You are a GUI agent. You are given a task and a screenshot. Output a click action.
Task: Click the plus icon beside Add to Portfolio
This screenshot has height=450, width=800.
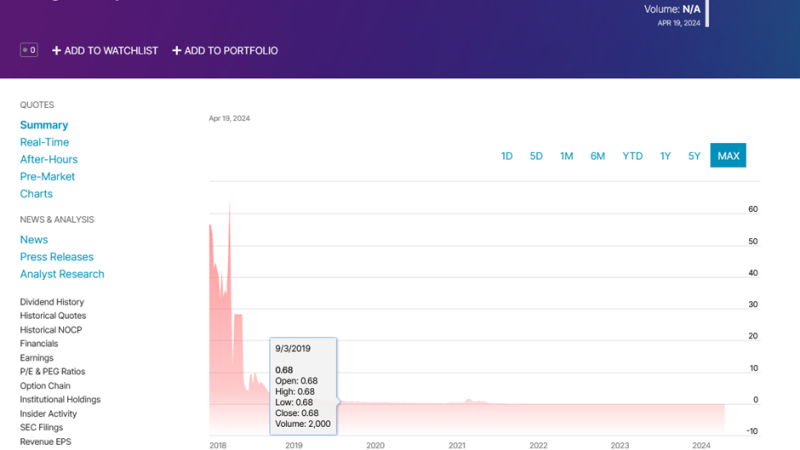177,51
